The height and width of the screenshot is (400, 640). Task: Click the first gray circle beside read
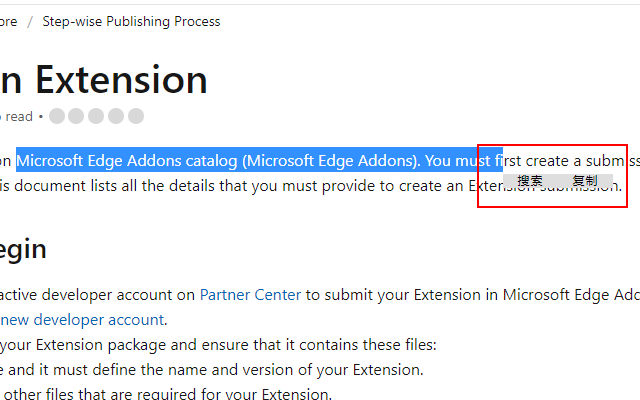57,116
